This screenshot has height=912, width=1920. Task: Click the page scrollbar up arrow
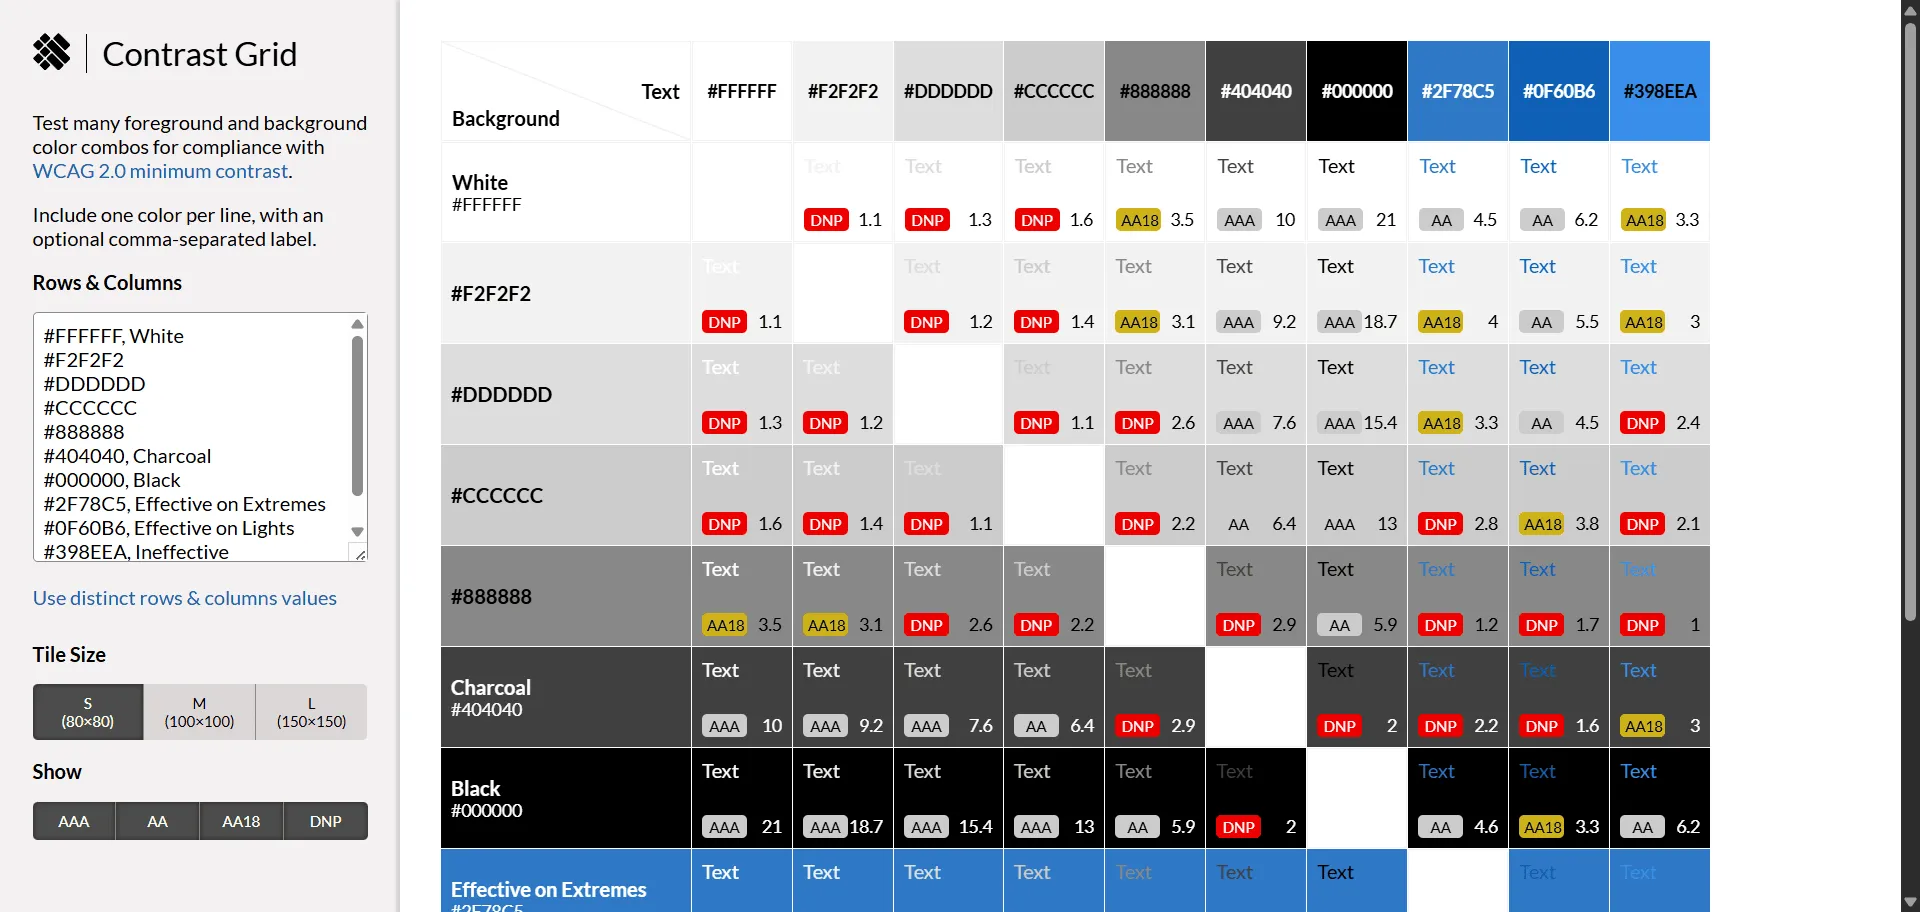(x=1911, y=10)
